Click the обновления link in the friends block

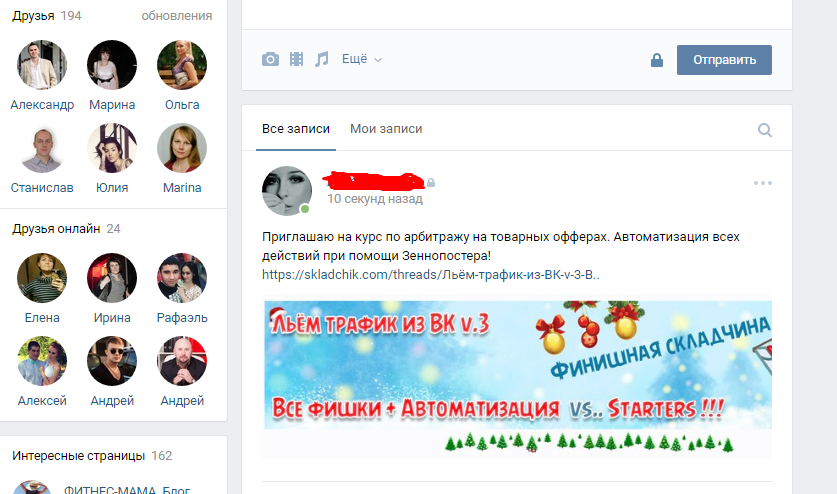click(177, 16)
